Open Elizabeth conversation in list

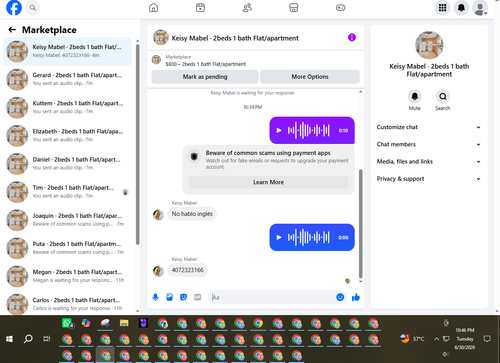point(68,136)
